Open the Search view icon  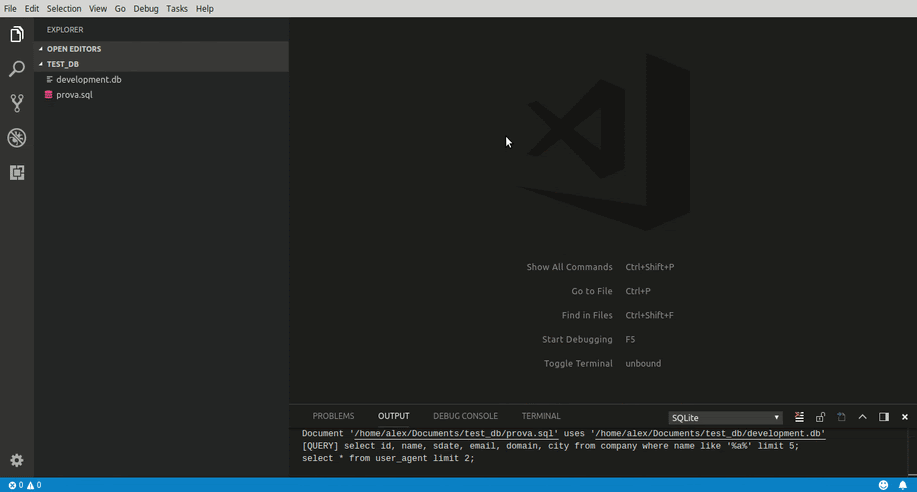[x=17, y=69]
